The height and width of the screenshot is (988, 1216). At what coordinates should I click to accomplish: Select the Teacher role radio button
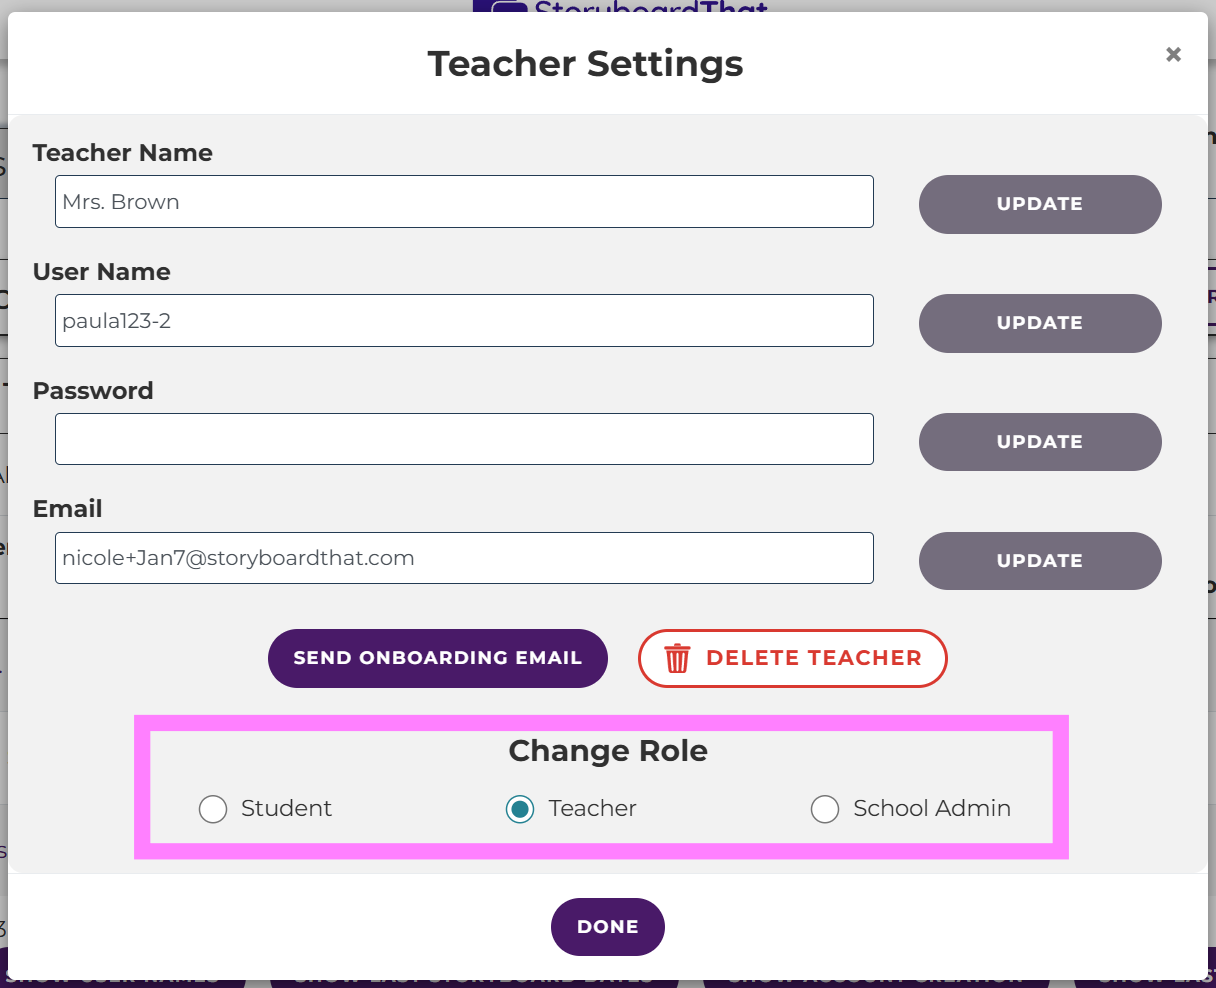pyautogui.click(x=519, y=809)
